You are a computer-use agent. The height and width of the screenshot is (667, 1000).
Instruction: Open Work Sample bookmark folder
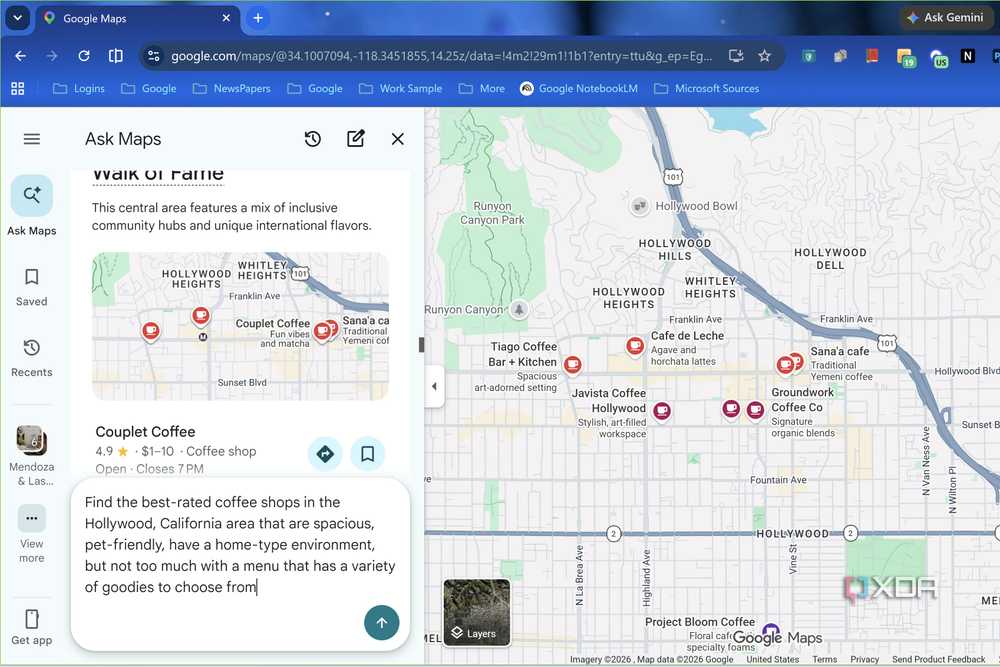pos(401,89)
